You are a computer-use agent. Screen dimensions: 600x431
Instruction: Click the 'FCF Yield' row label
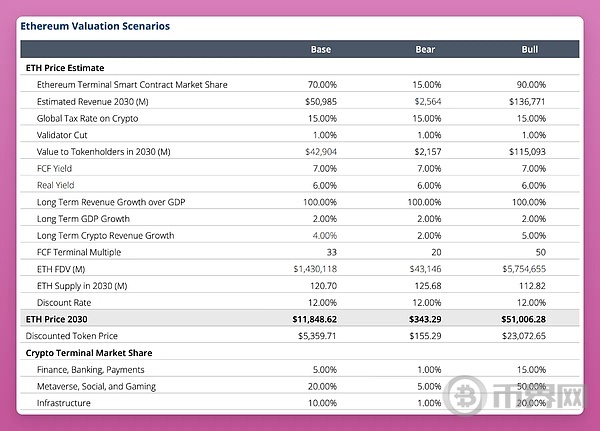pyautogui.click(x=54, y=168)
